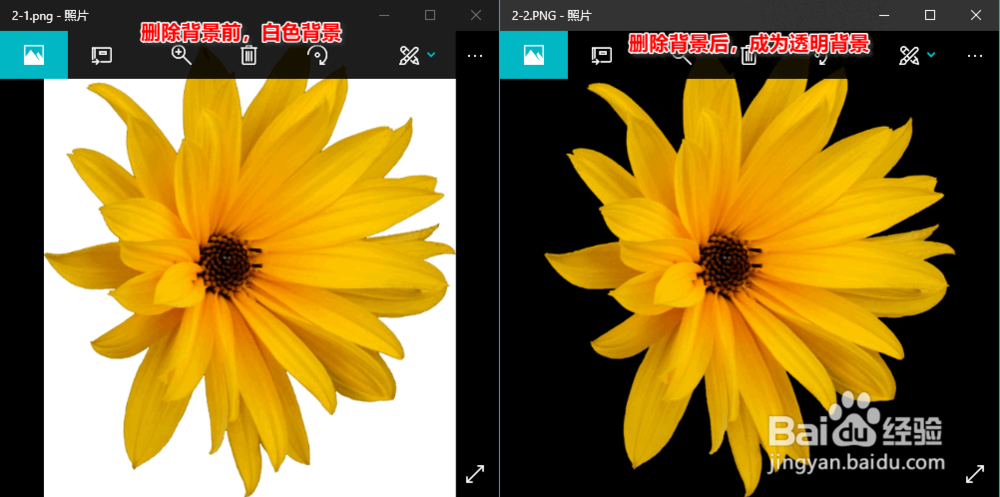
Task: Minimize the 2-1.png Photos window
Action: pos(384,15)
